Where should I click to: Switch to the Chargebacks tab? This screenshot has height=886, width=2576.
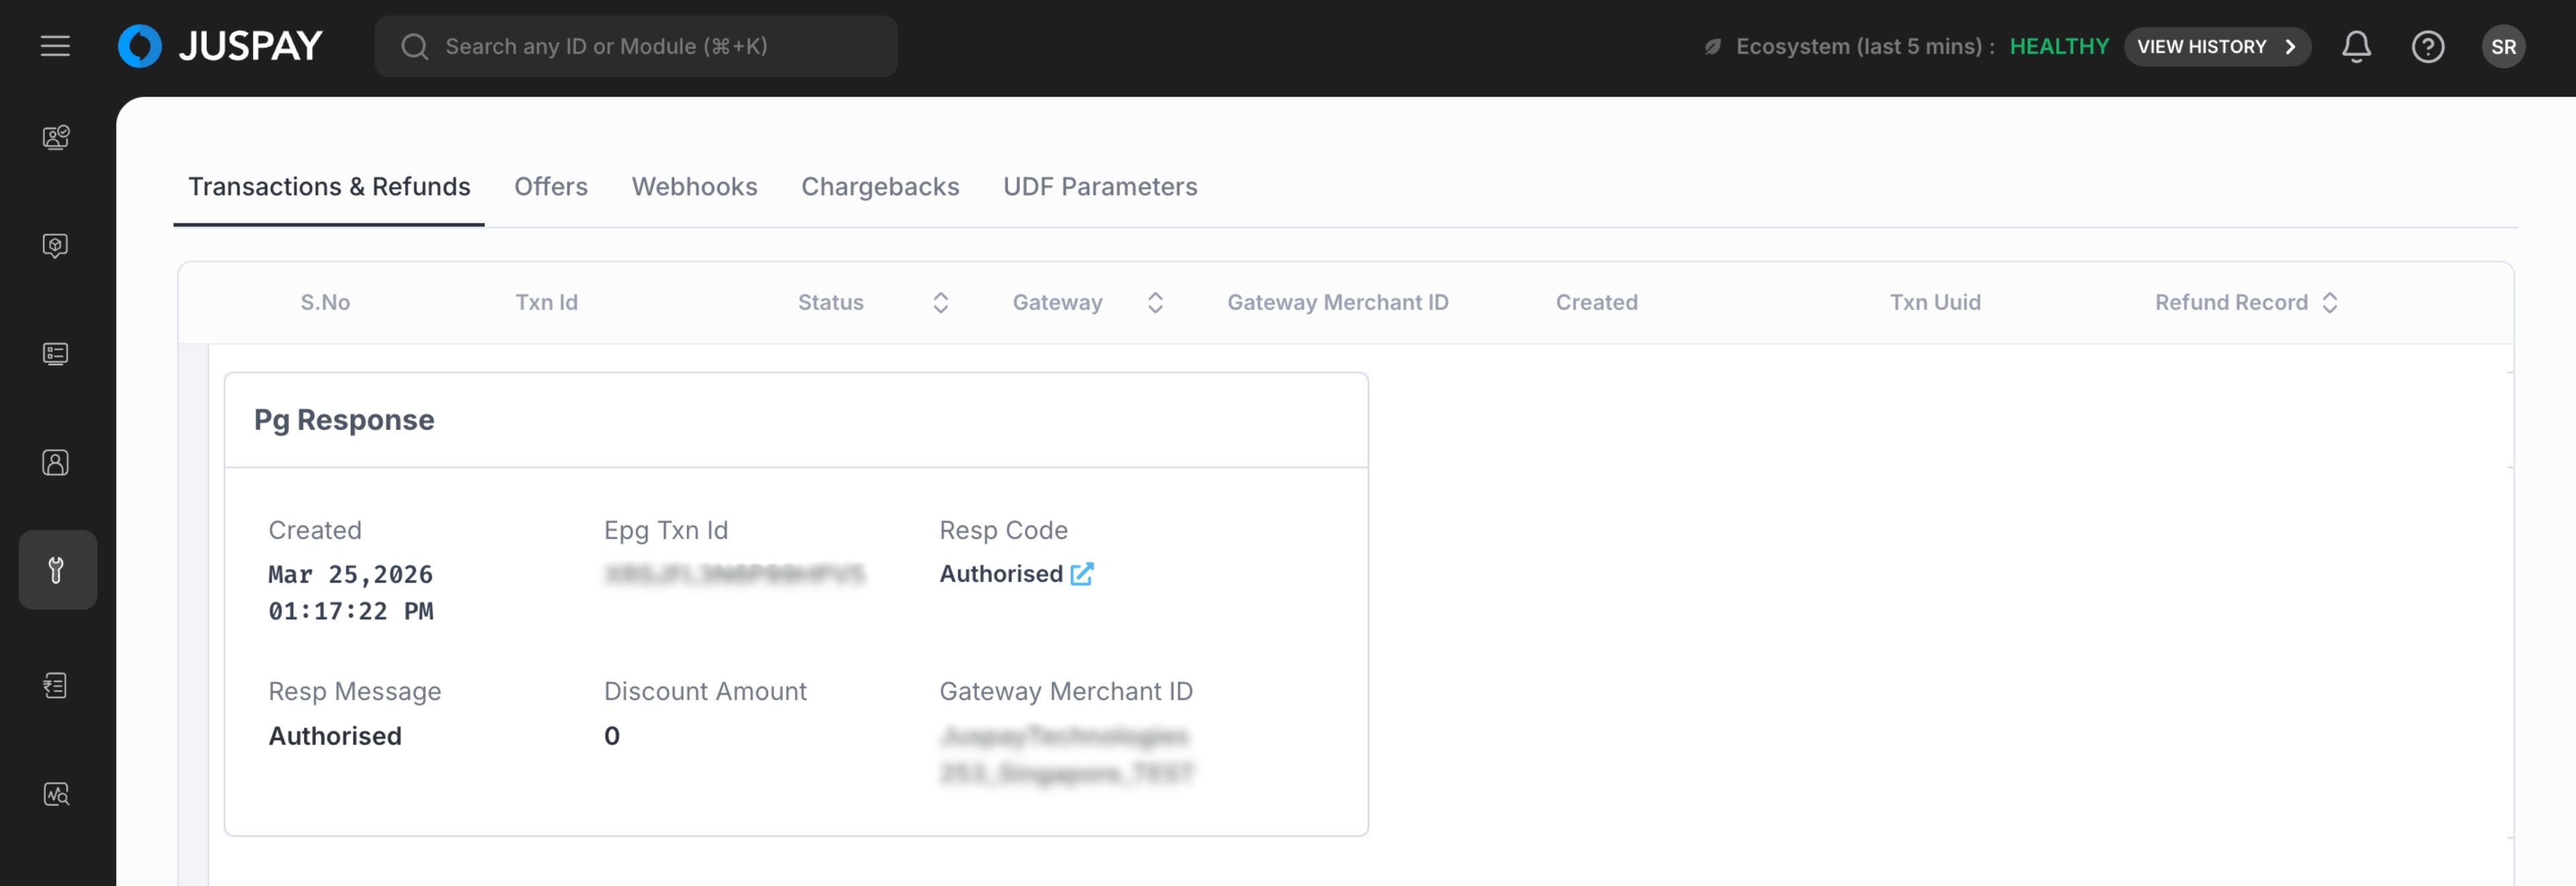click(x=880, y=186)
